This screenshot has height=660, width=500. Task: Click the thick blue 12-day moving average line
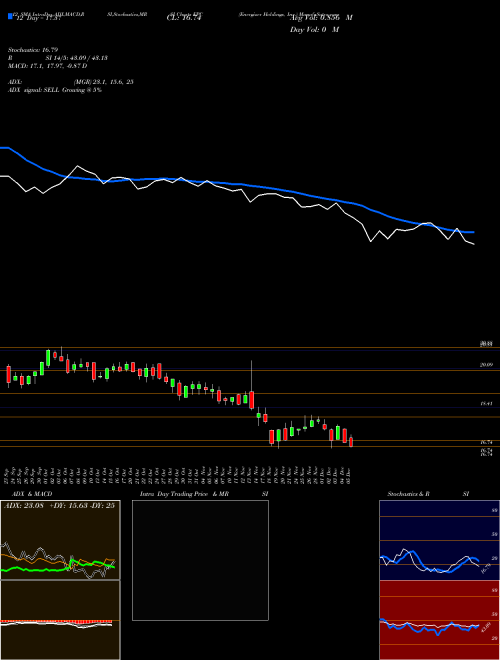click(x=236, y=184)
